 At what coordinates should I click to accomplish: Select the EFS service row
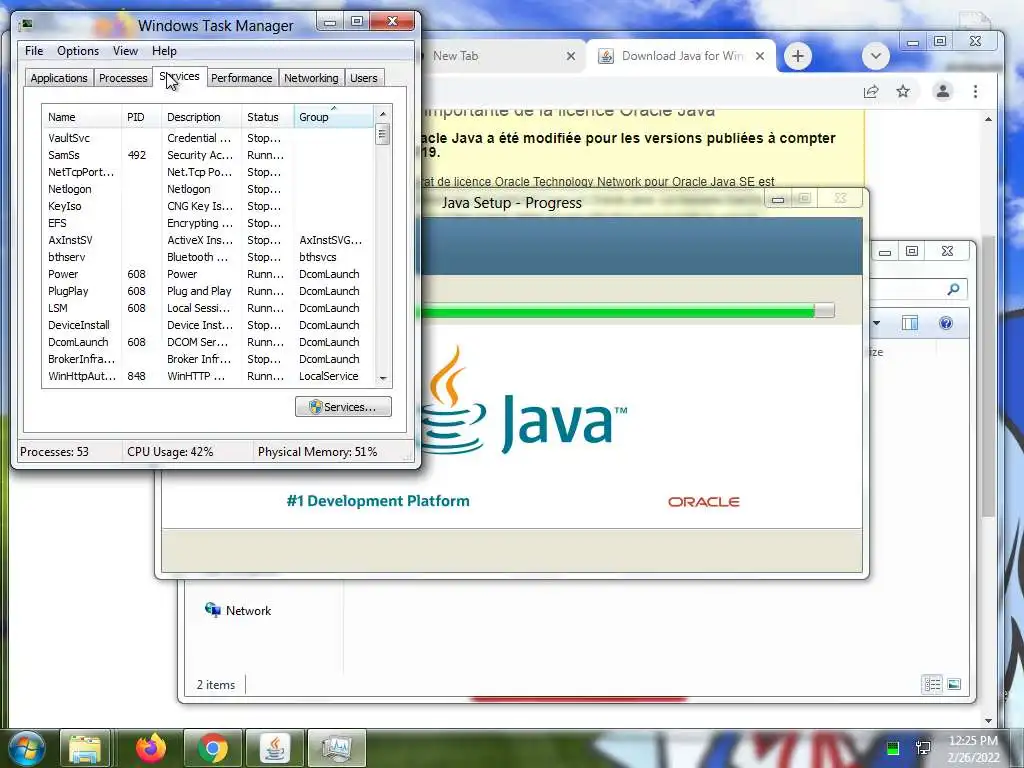208,223
